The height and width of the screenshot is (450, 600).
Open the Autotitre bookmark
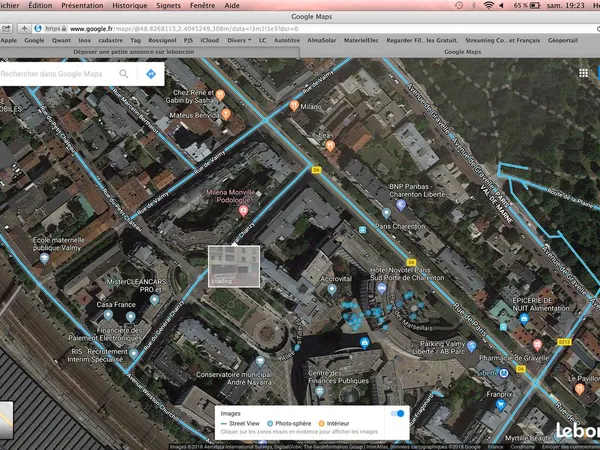287,40
